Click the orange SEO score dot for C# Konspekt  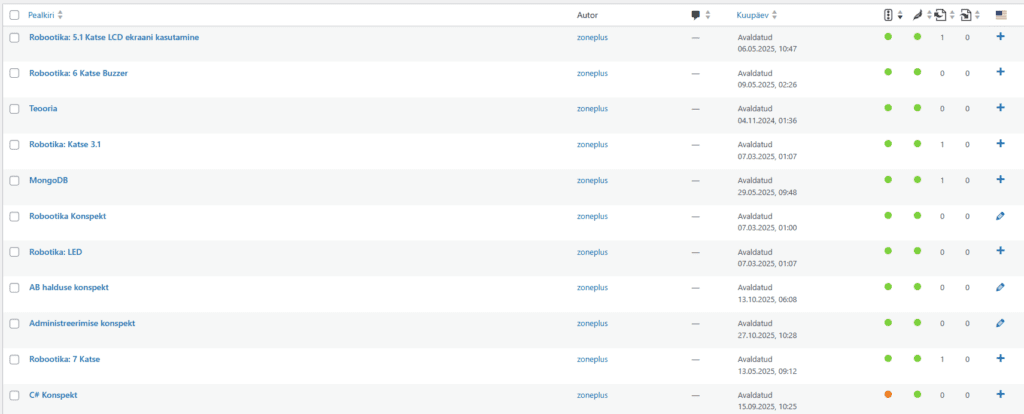(888, 395)
